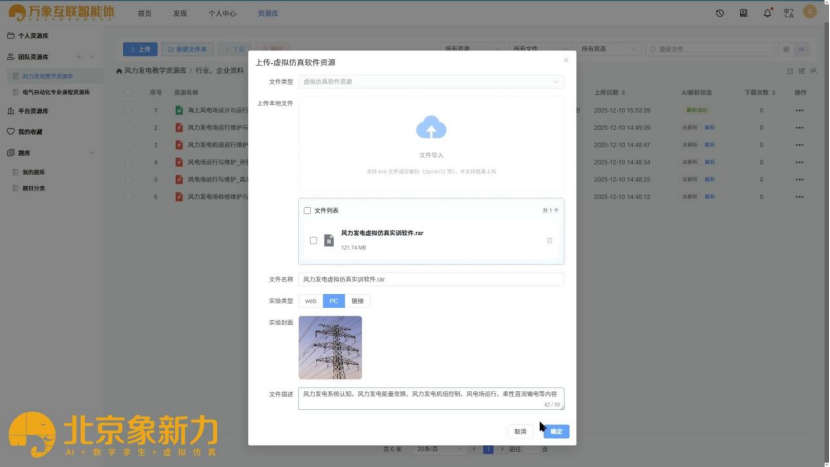Viewport: 830px width, 467px height.
Task: Open the notification bell icon
Action: click(767, 13)
